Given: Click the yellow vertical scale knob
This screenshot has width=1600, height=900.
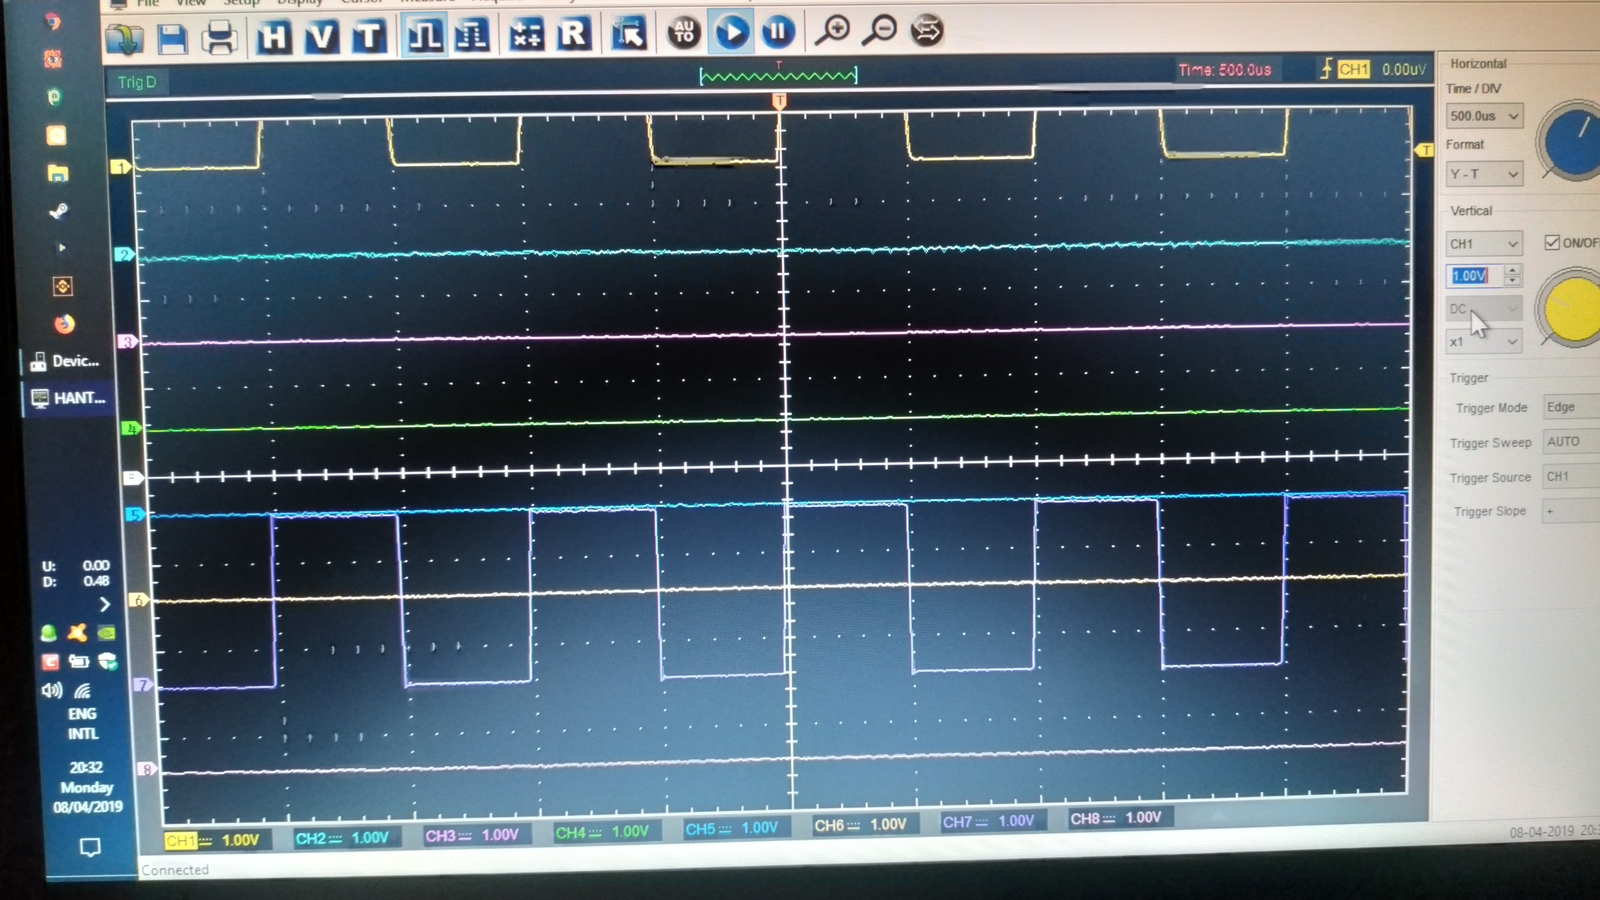Looking at the screenshot, I should 1572,309.
